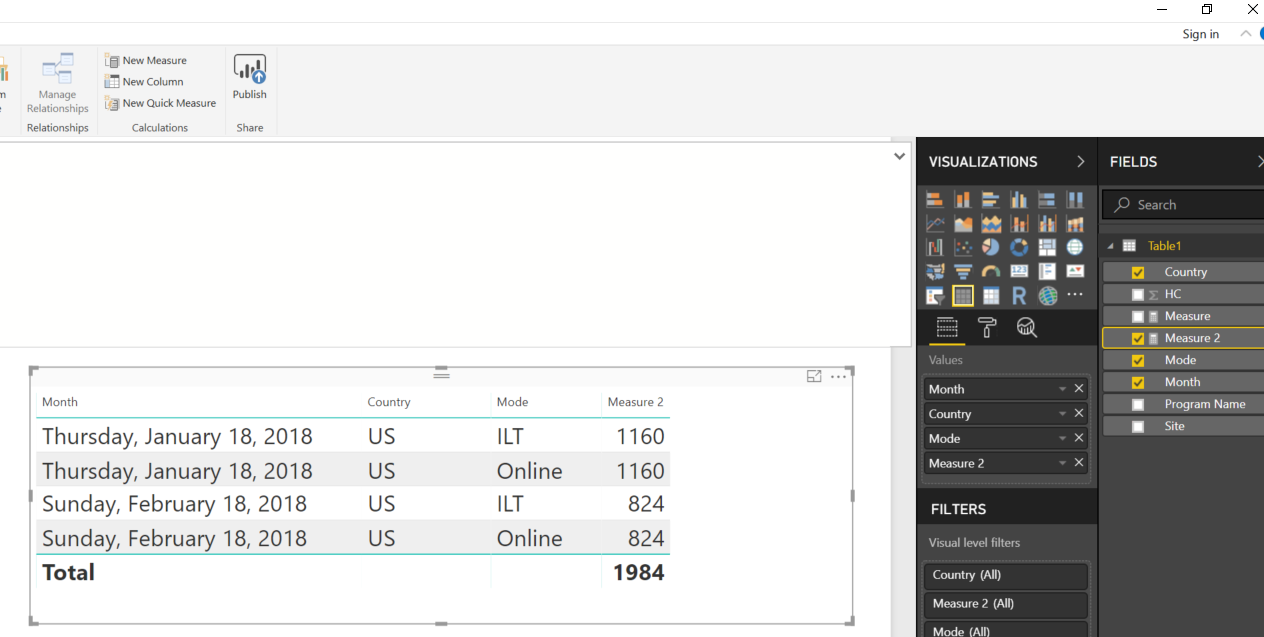Check the HC field checkbox

(x=1138, y=294)
